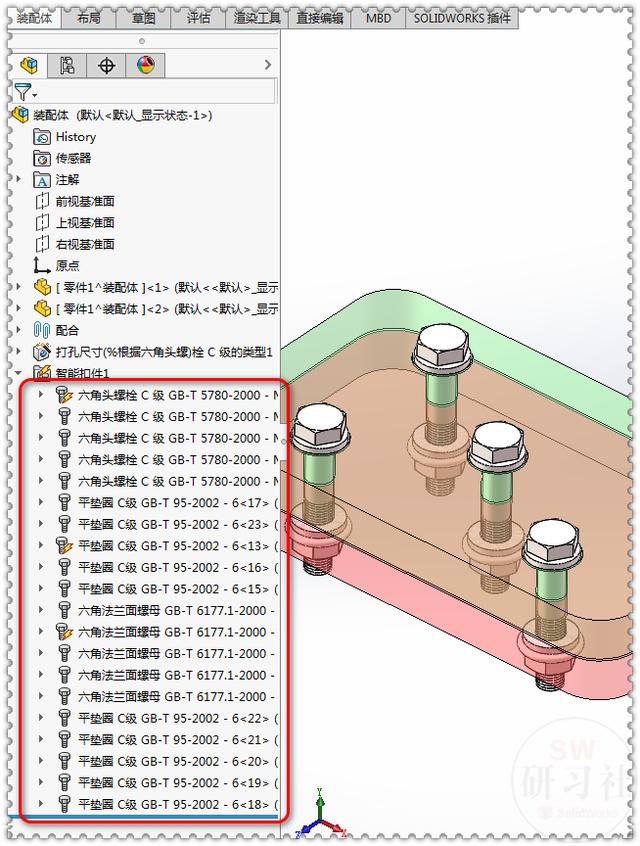This screenshot has height=846, width=640.
Task: Click the rearmost hex bolt head in the model
Action: (442, 344)
